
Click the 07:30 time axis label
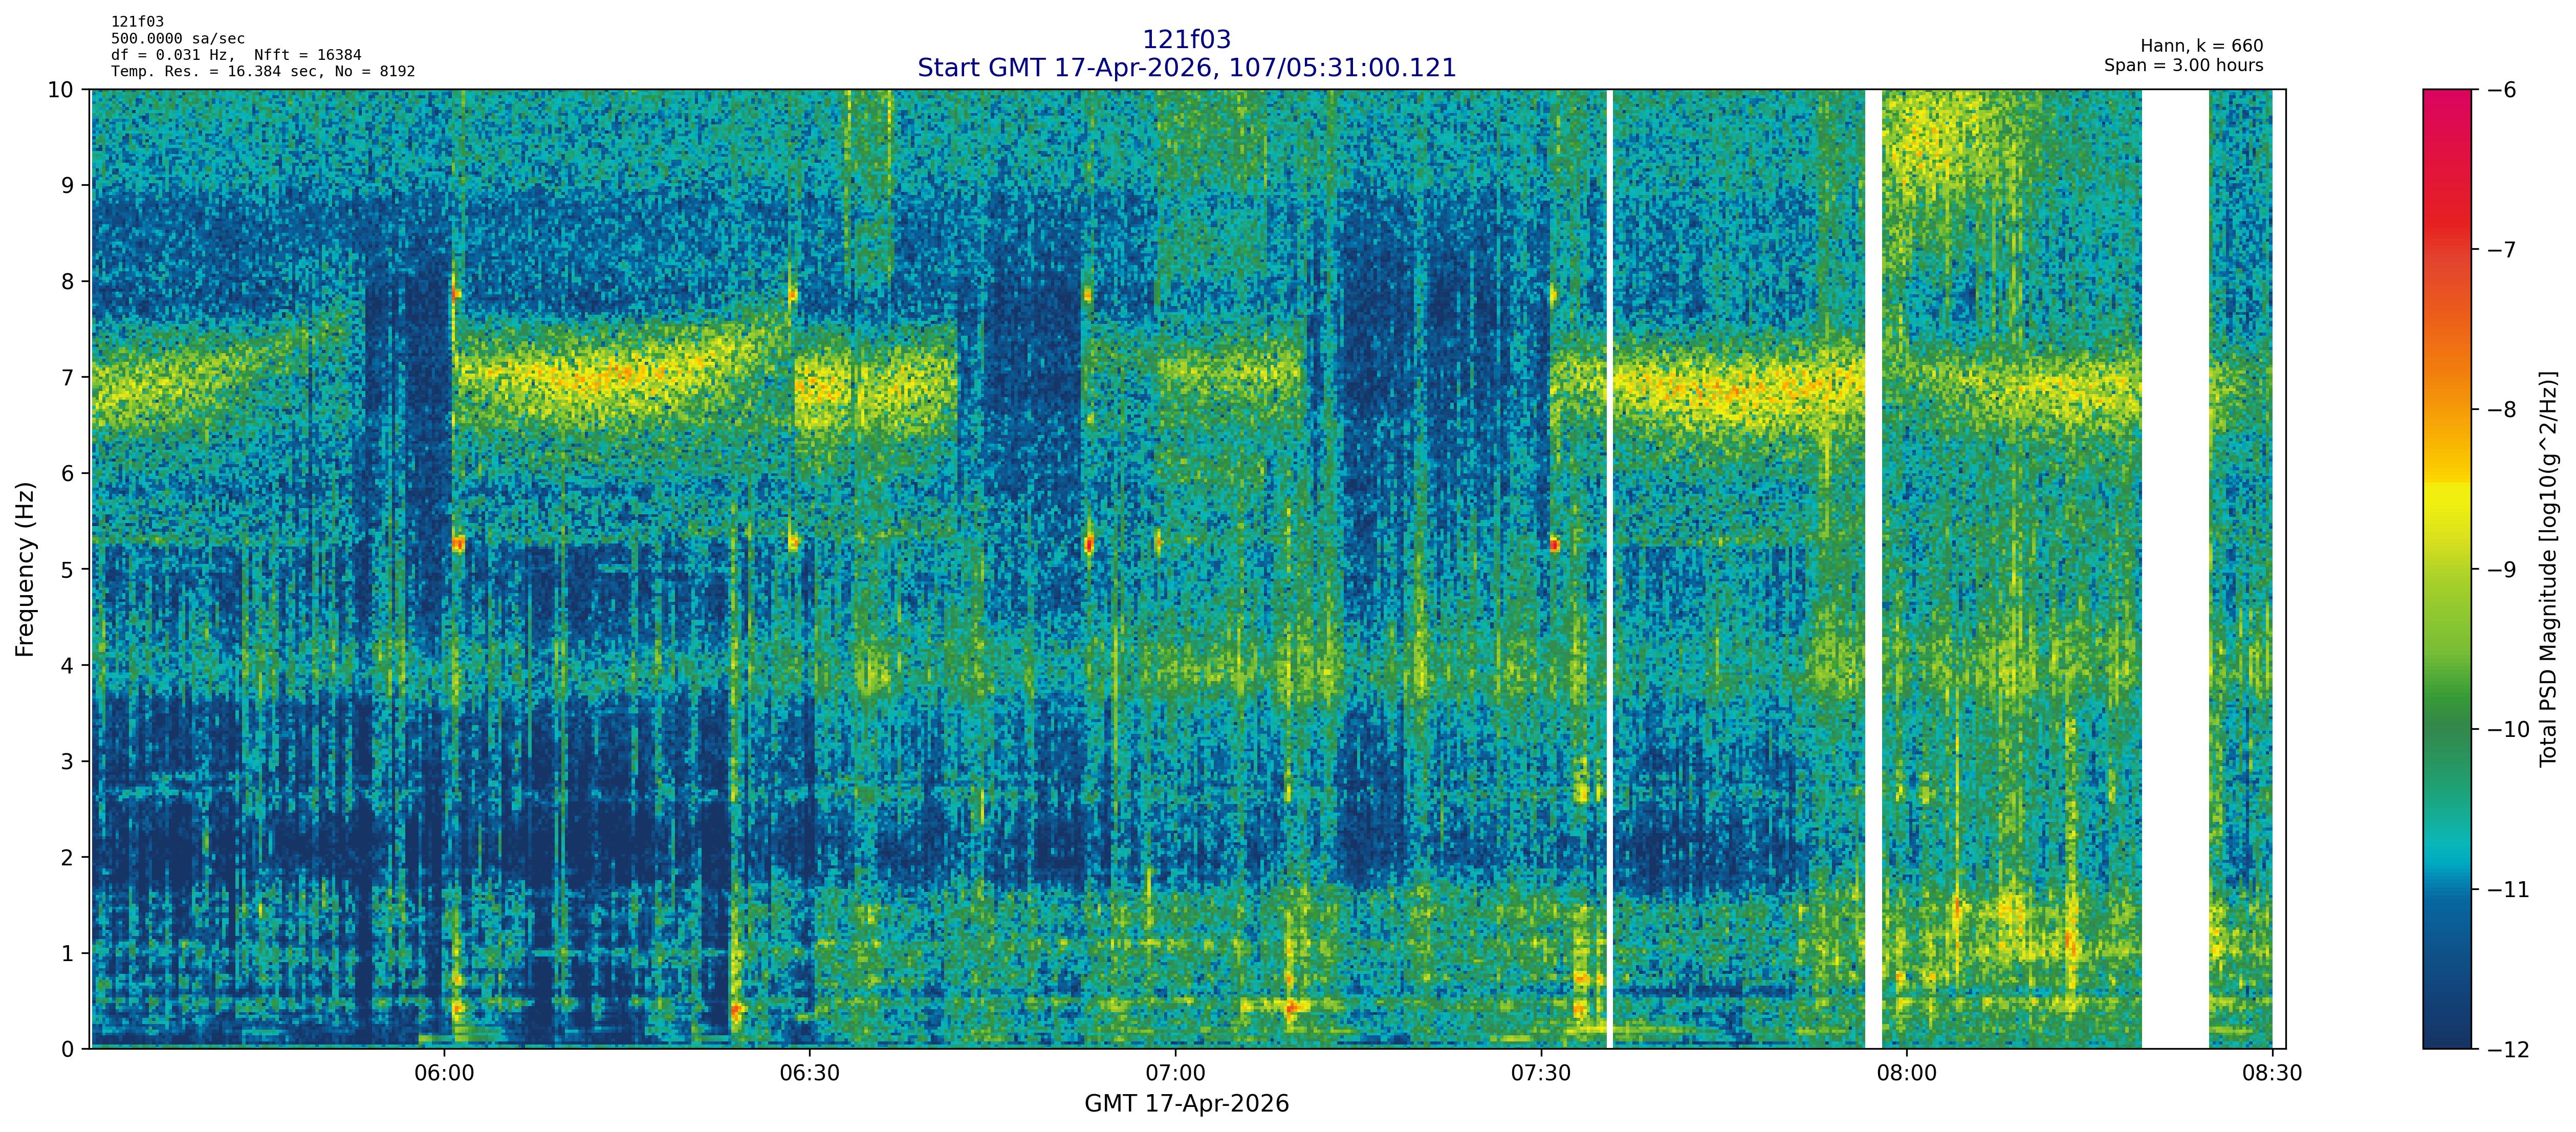coord(1541,1074)
